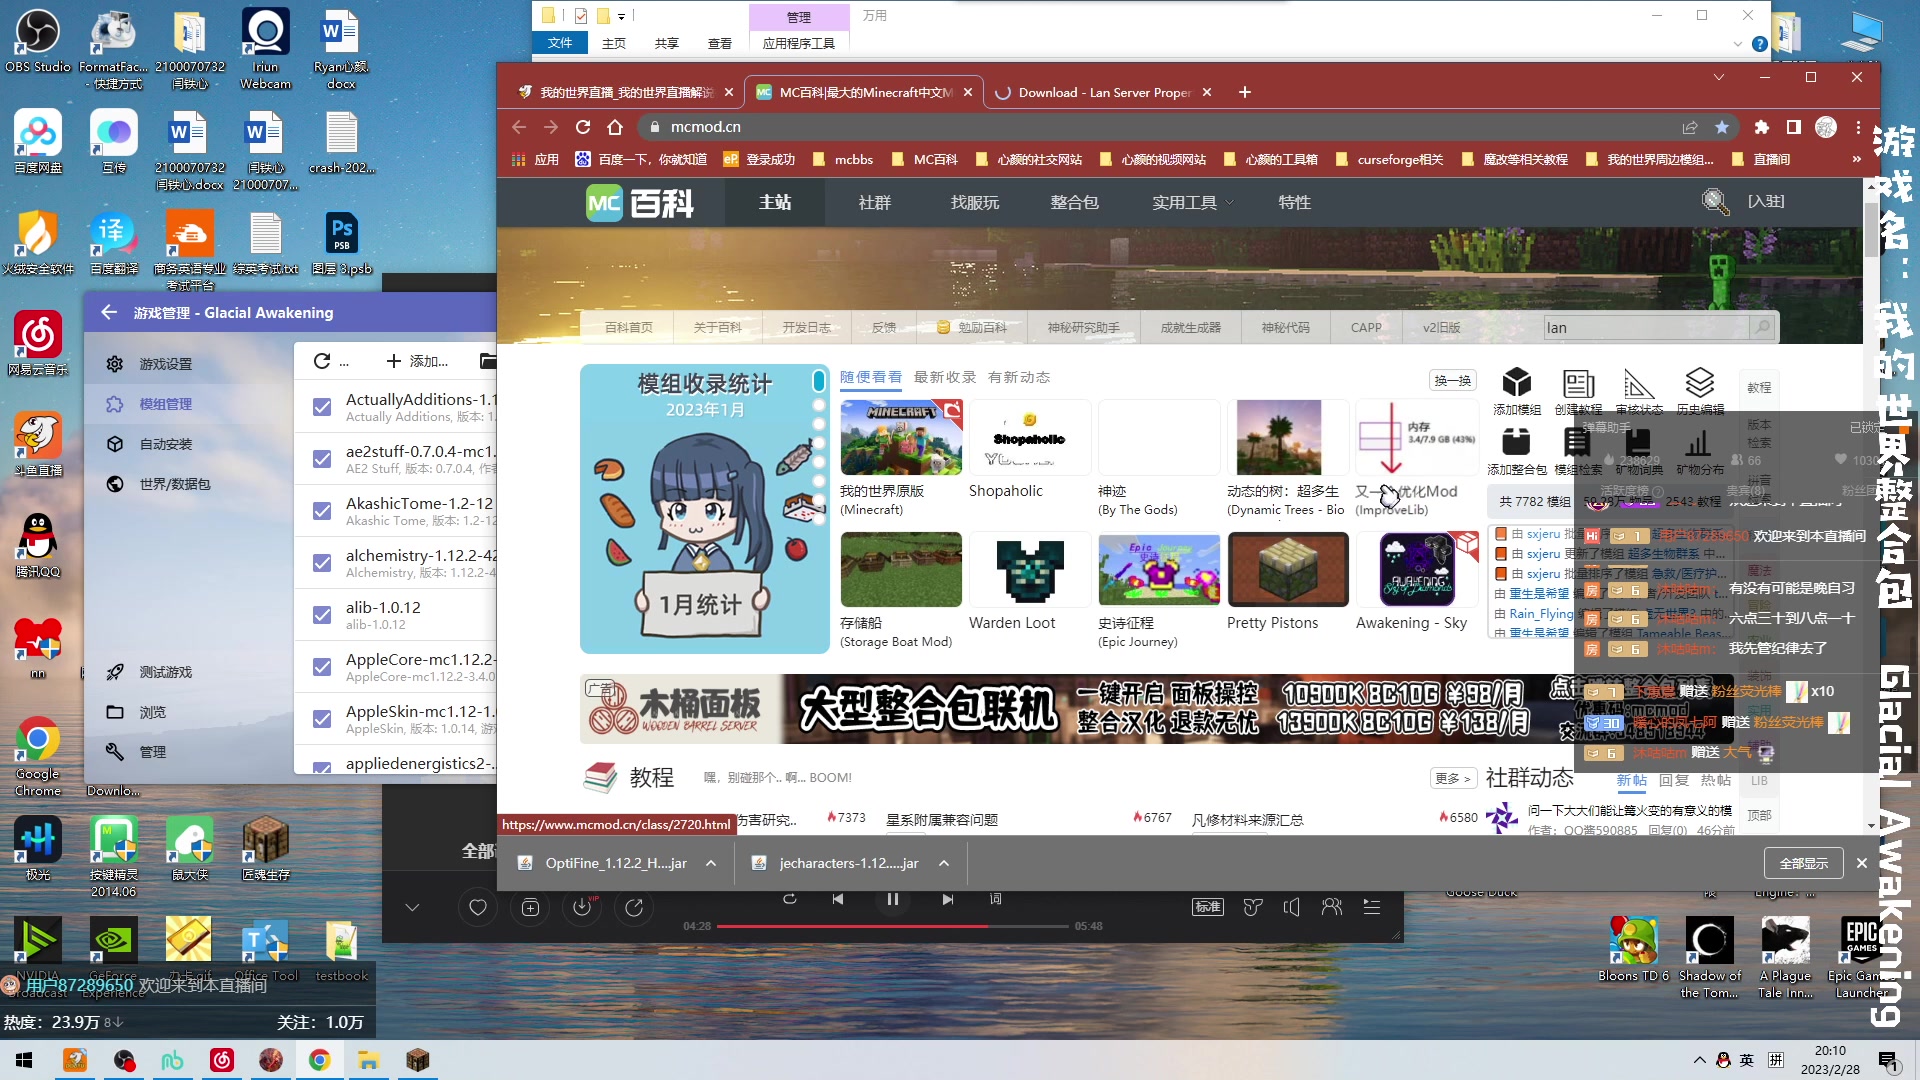This screenshot has width=1920, height=1080.
Task: Bookmark this page with the star icon
Action: pyautogui.click(x=1721, y=127)
